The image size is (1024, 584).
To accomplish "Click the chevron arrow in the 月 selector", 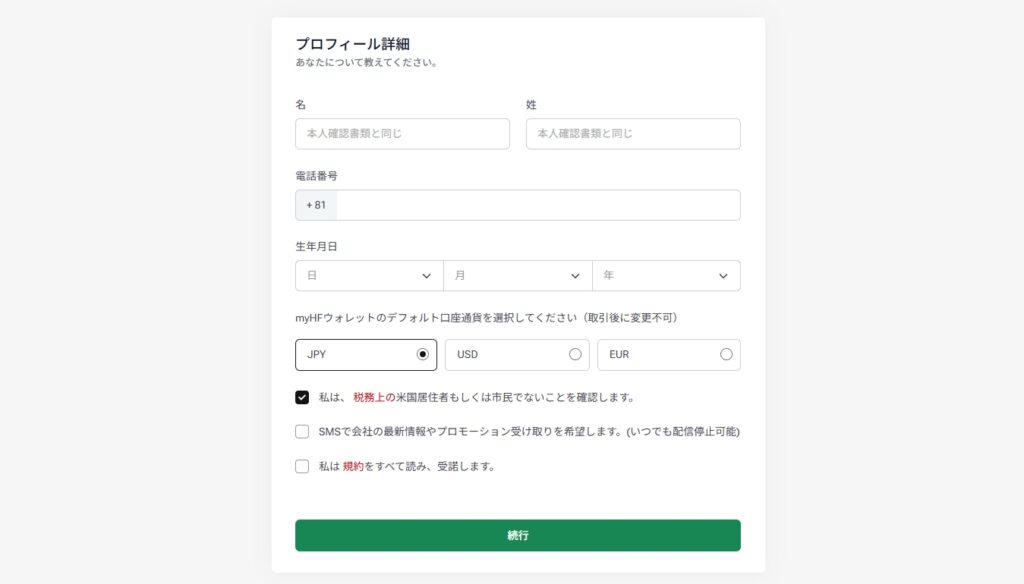I will pos(575,276).
